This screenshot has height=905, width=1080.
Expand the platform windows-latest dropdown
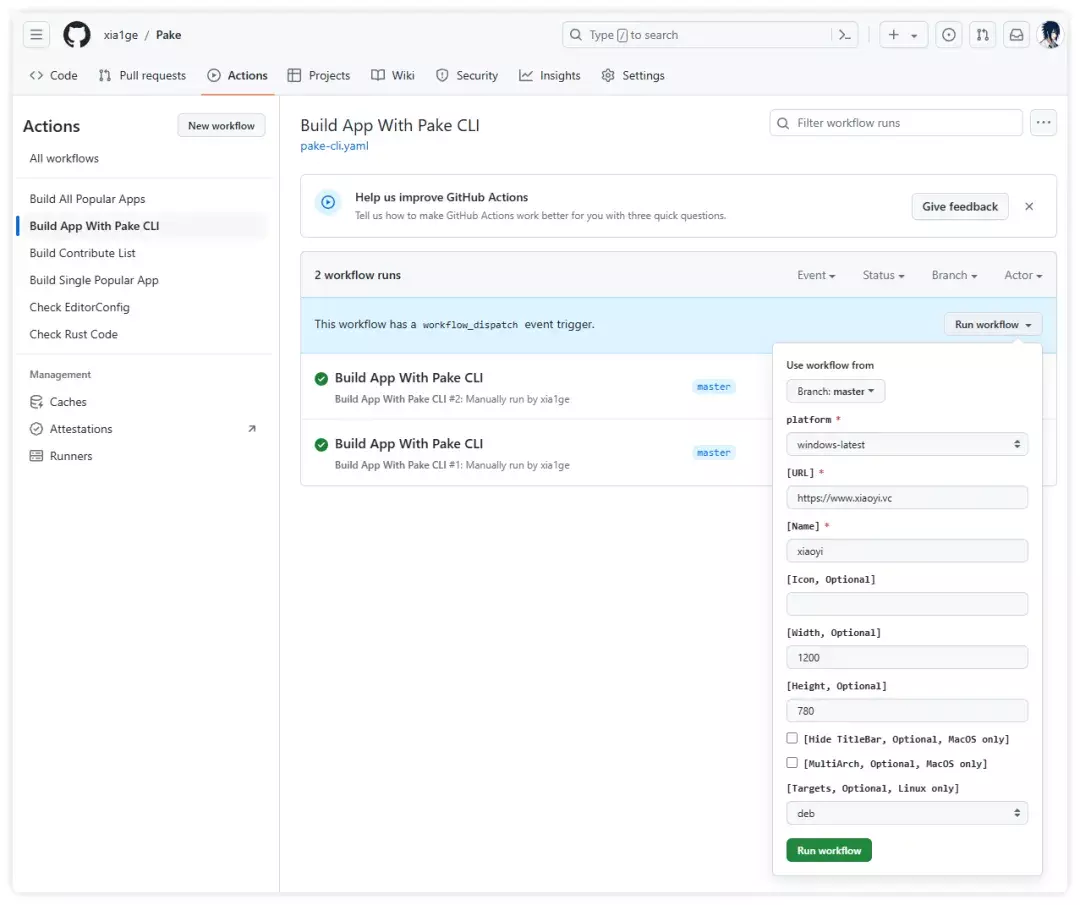[x=906, y=444]
